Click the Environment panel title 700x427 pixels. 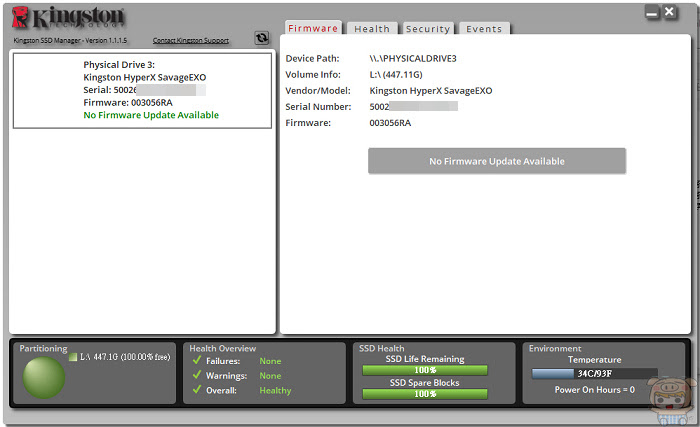pos(555,348)
